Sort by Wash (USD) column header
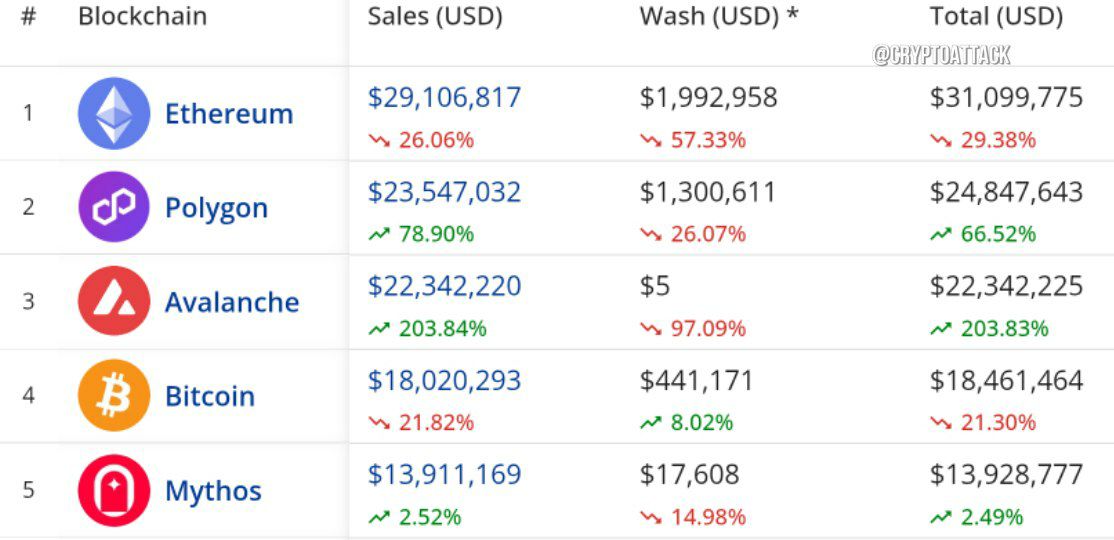This screenshot has height=540, width=1114. coord(719,17)
